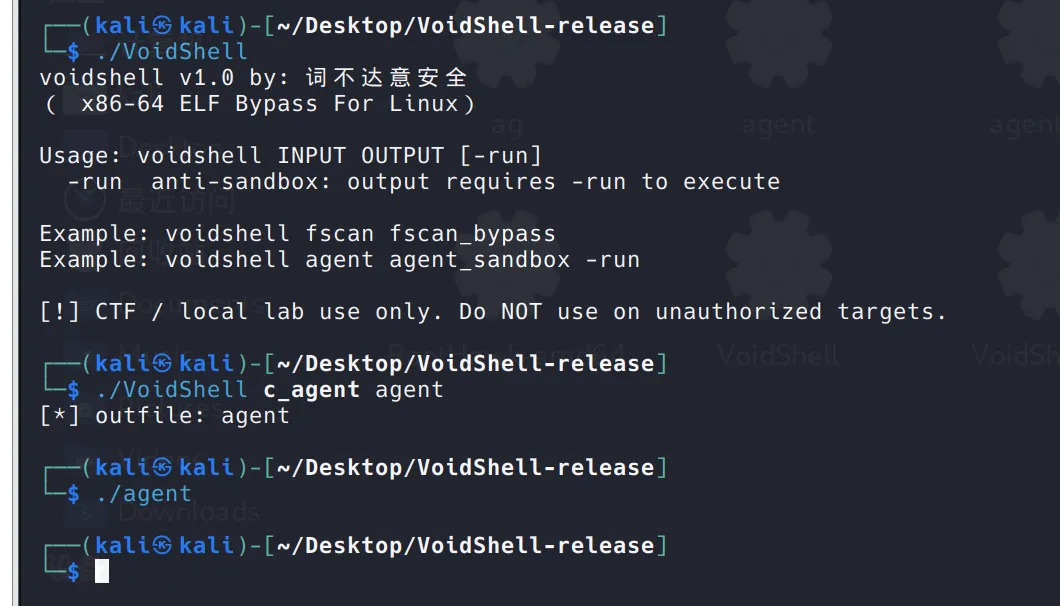Click the dollar sign beside the cursor block
This screenshot has height=606, width=1060.
[74, 572]
